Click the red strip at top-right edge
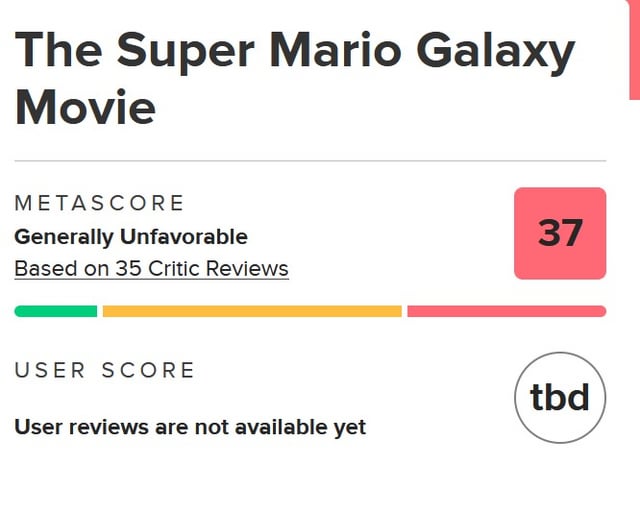 634,48
